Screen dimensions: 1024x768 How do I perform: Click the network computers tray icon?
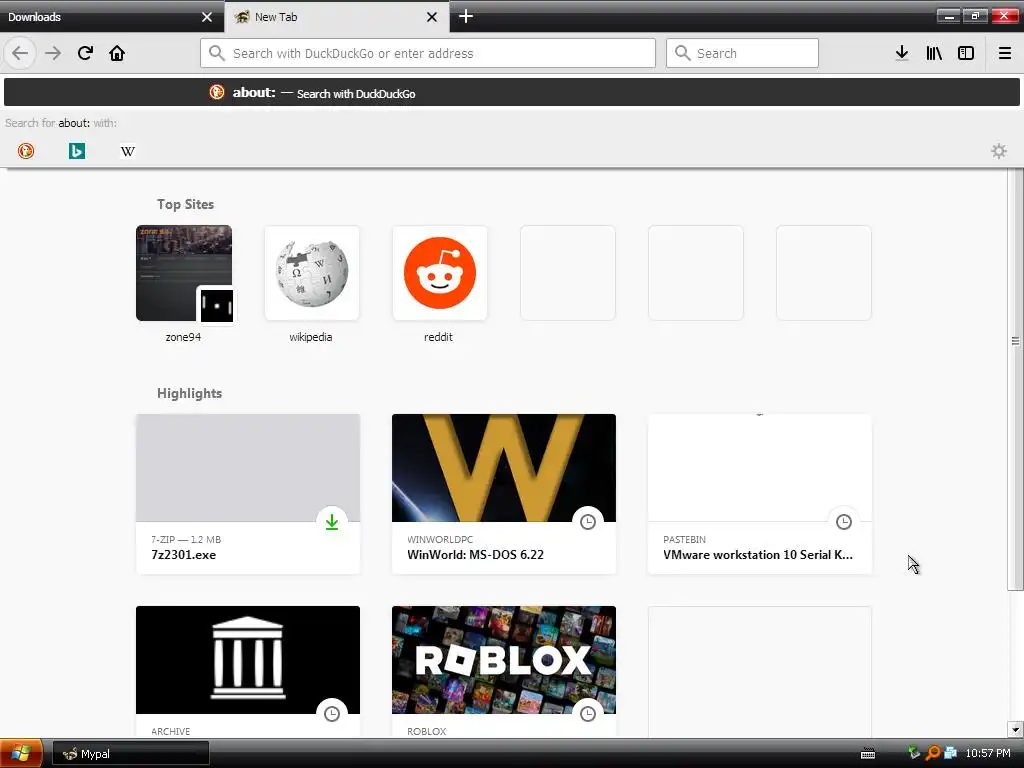click(950, 753)
